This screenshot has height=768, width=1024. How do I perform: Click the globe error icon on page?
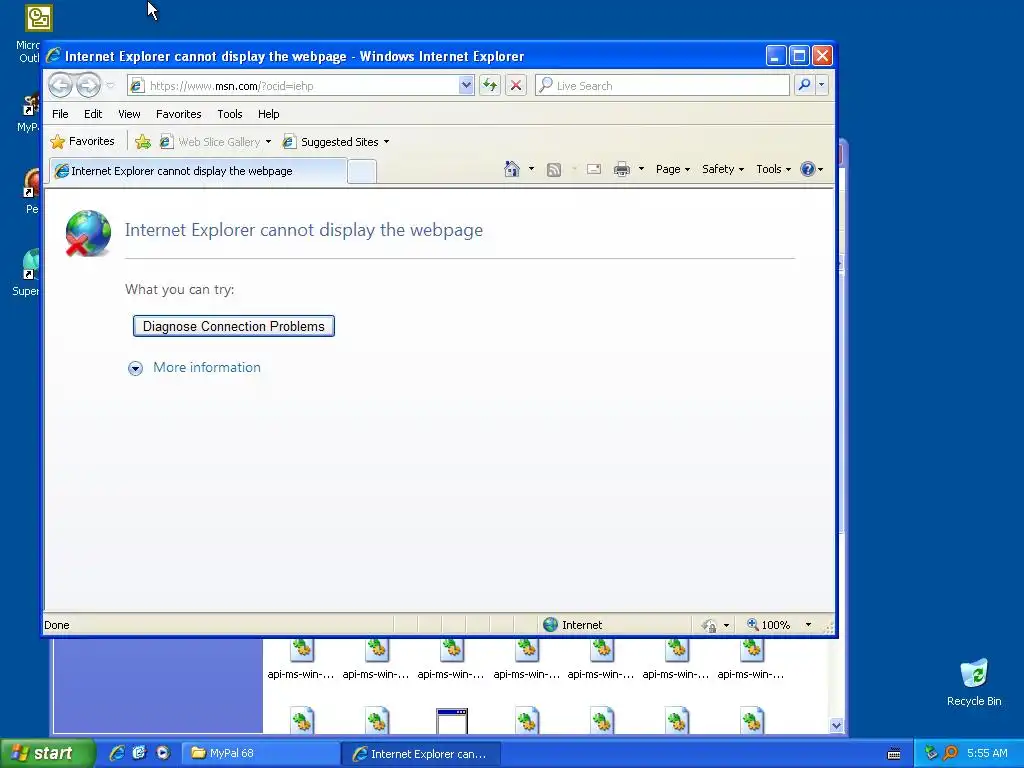point(88,232)
